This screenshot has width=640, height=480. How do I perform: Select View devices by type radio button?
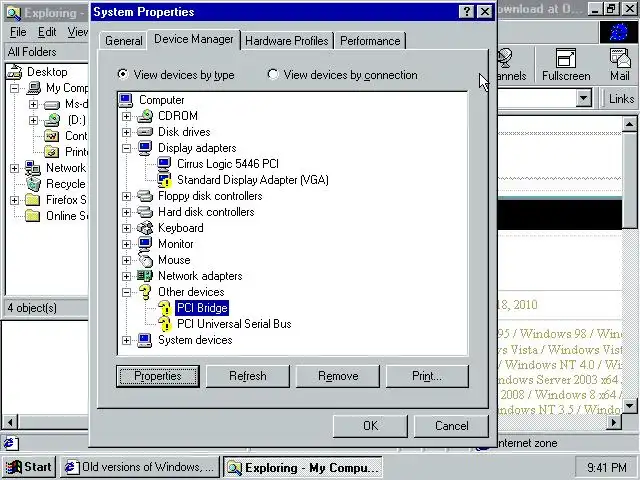(122, 74)
